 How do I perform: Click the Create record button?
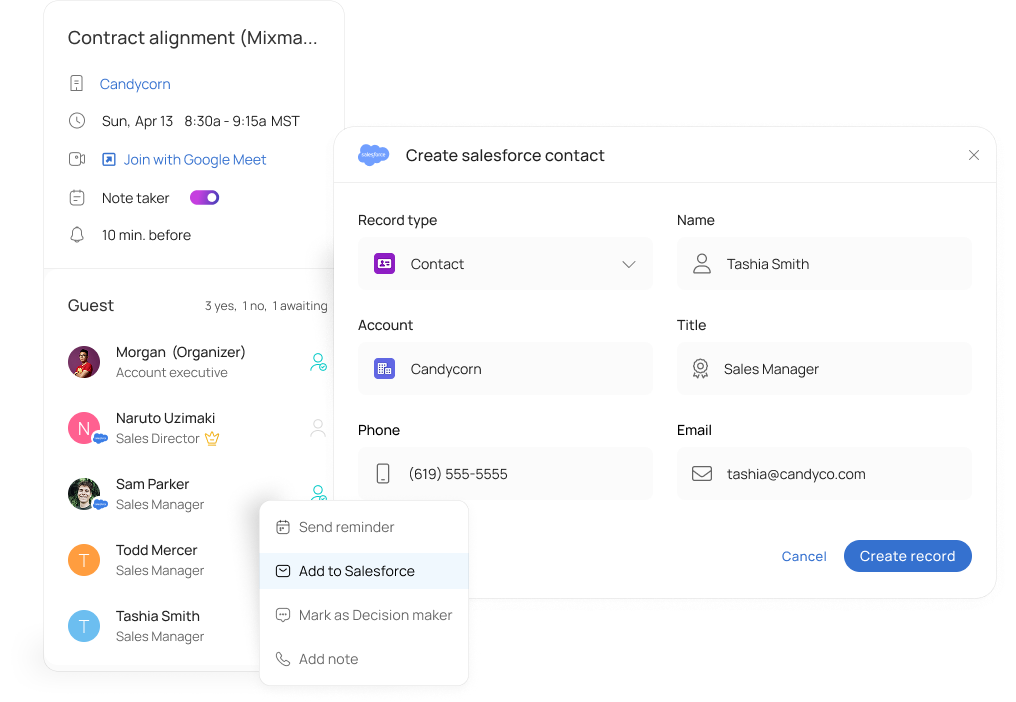[x=907, y=556]
